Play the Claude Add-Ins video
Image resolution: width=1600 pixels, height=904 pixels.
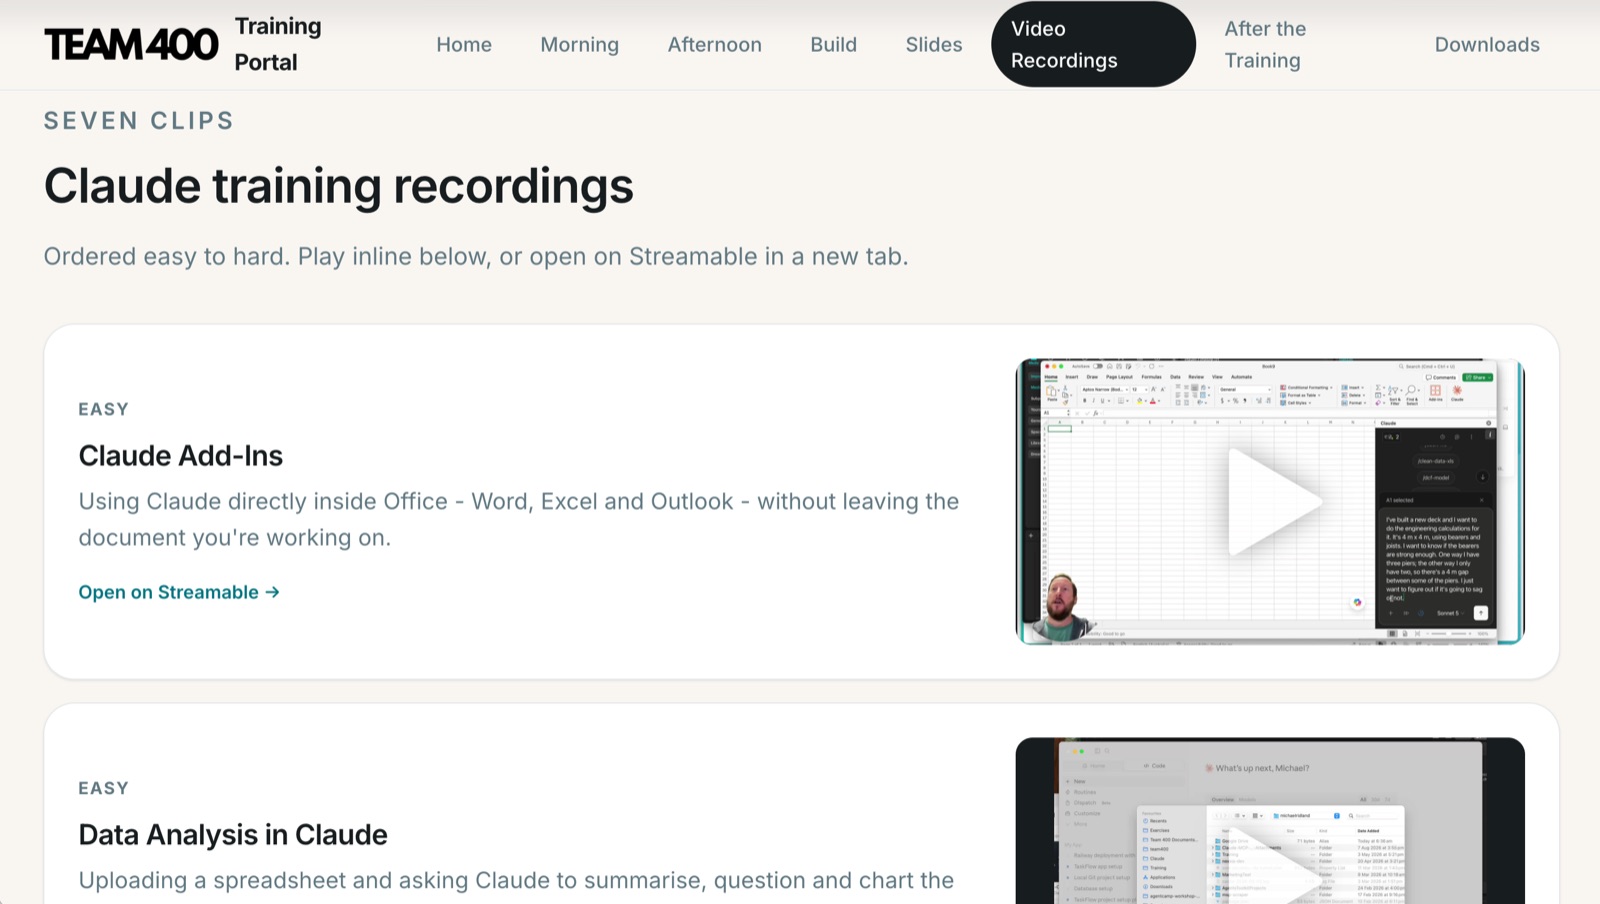click(1270, 502)
